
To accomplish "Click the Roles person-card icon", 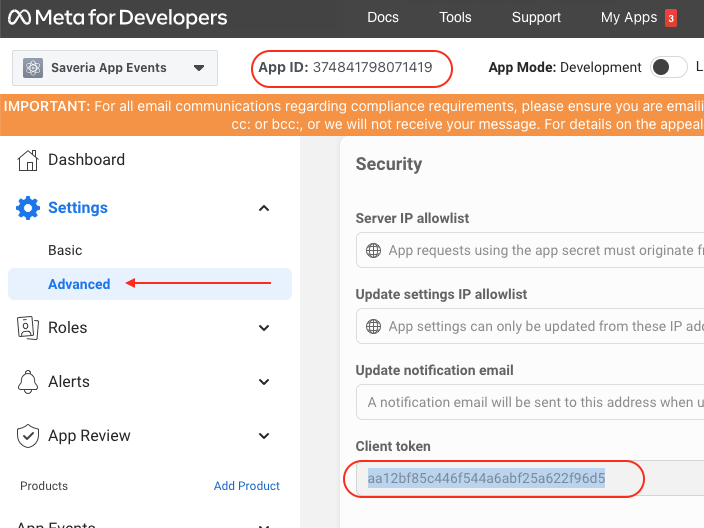I will tap(29, 328).
